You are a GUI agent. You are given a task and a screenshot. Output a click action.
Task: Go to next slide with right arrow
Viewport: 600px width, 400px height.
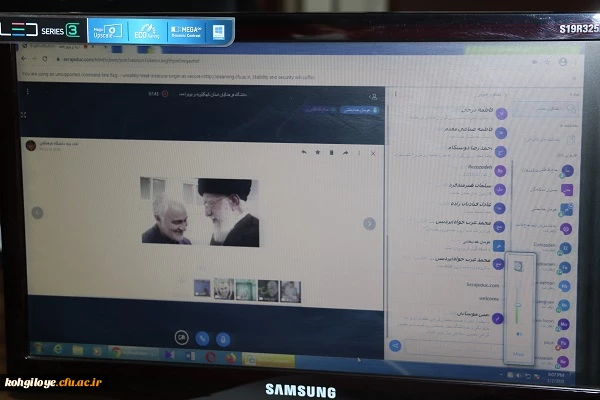369,223
